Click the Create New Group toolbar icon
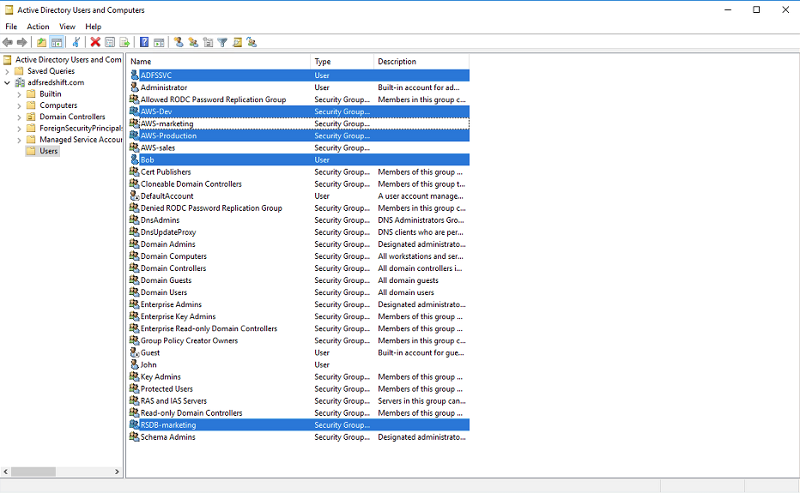 (193, 42)
